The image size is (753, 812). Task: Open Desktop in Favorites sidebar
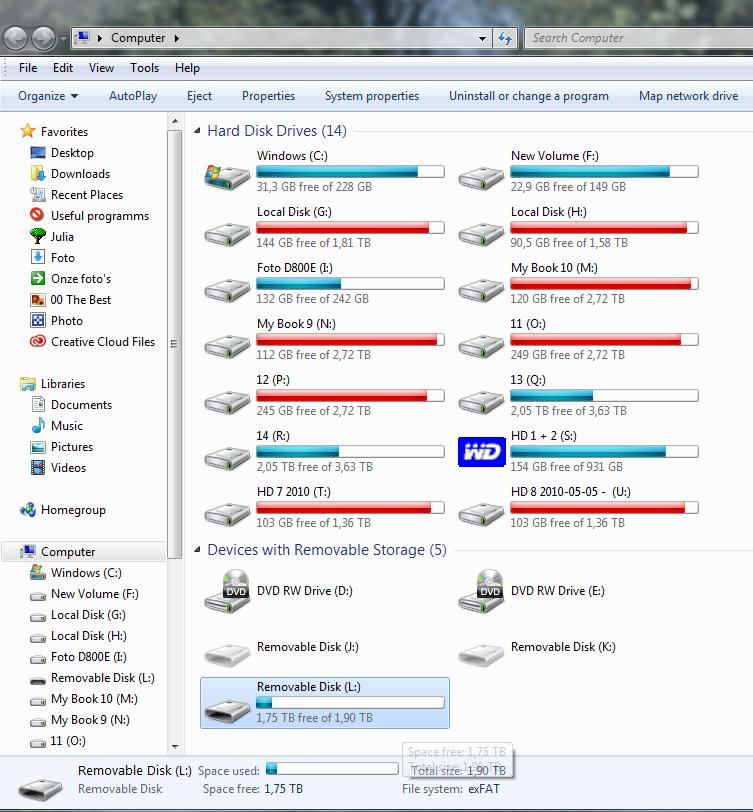(x=72, y=153)
